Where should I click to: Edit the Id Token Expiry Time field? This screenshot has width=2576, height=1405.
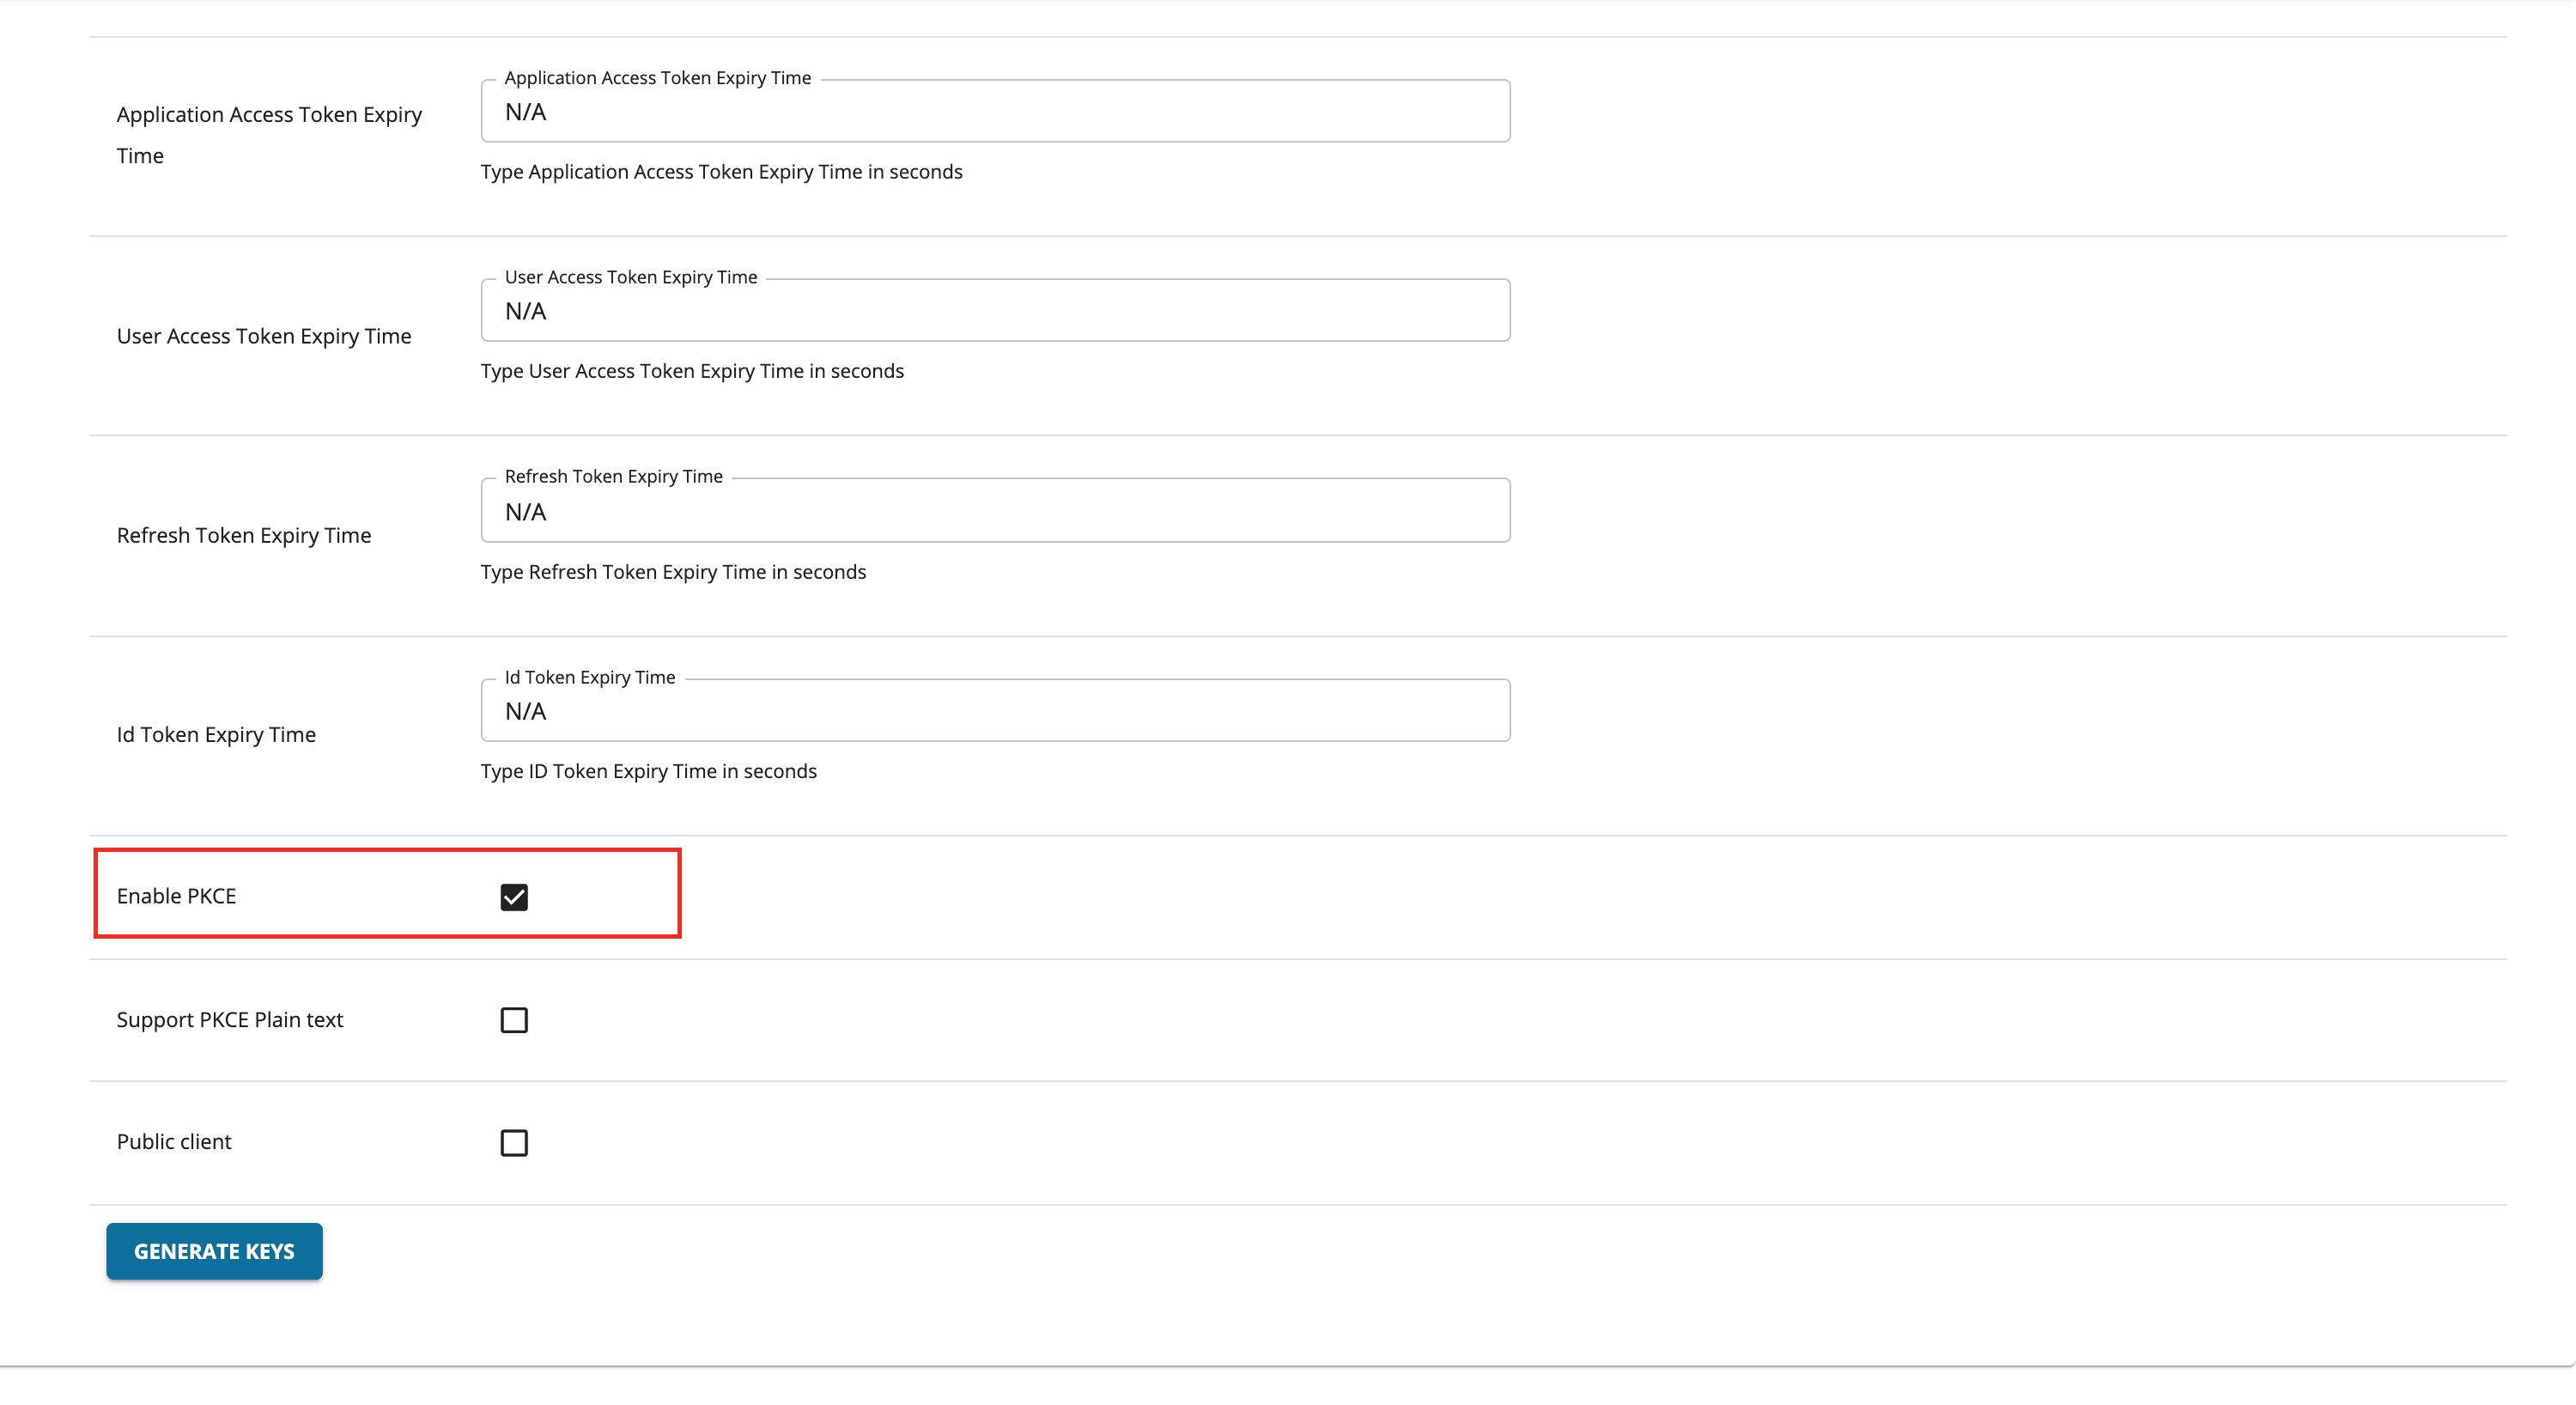[x=995, y=712]
